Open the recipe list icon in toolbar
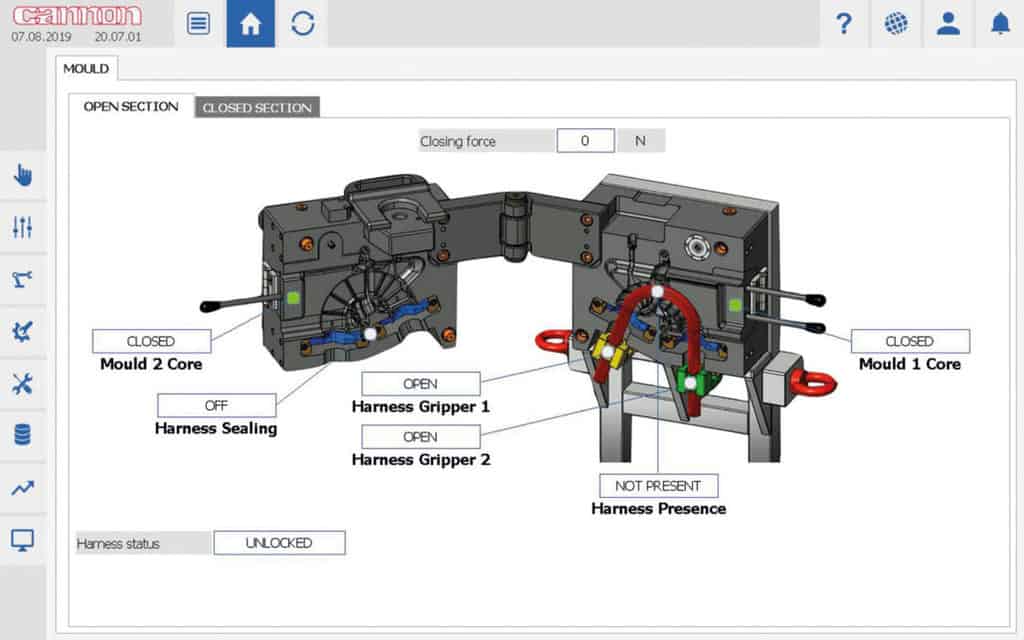 coord(197,24)
